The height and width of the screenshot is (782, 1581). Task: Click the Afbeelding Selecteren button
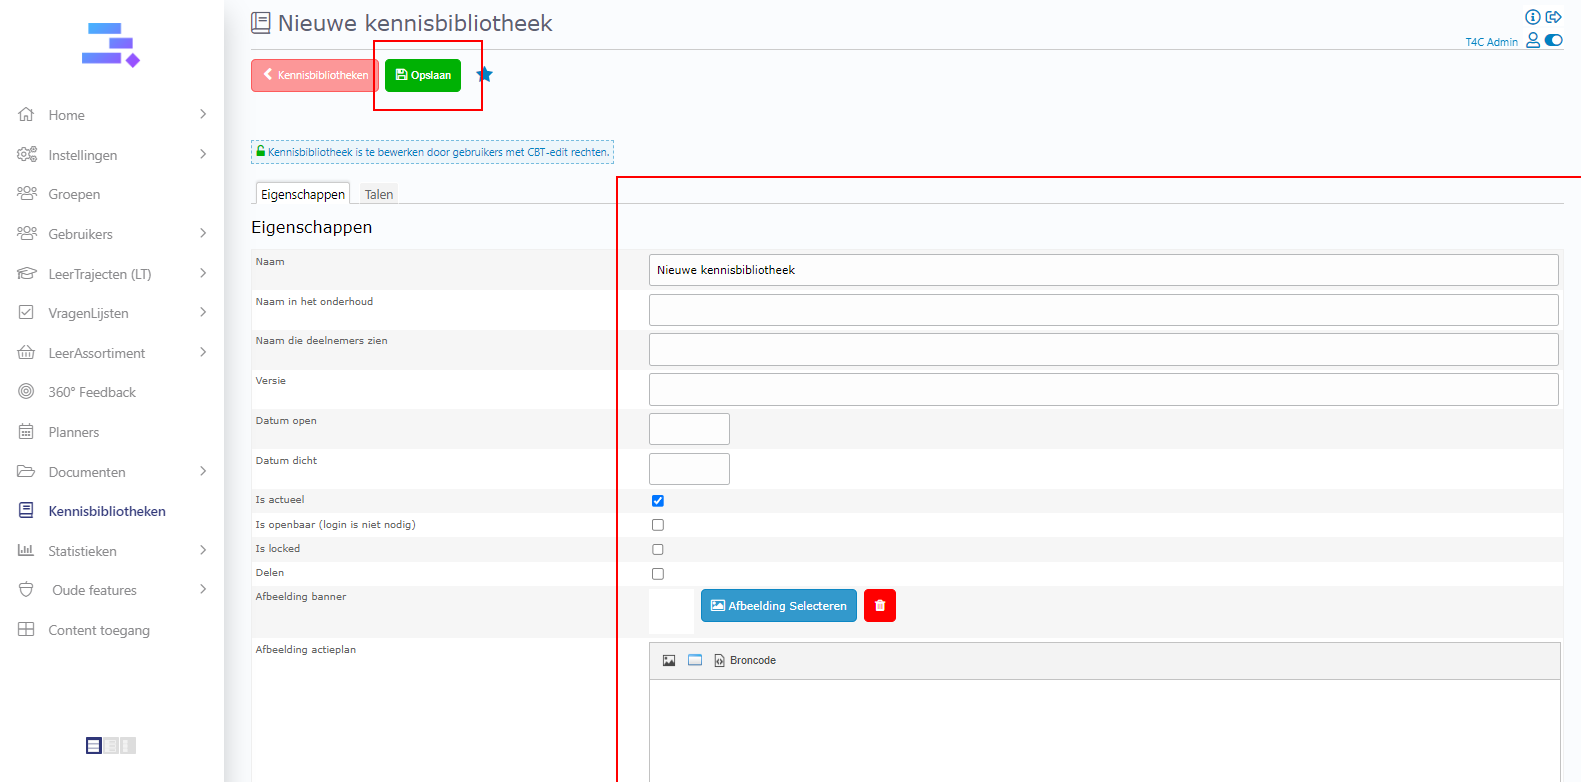(778, 606)
